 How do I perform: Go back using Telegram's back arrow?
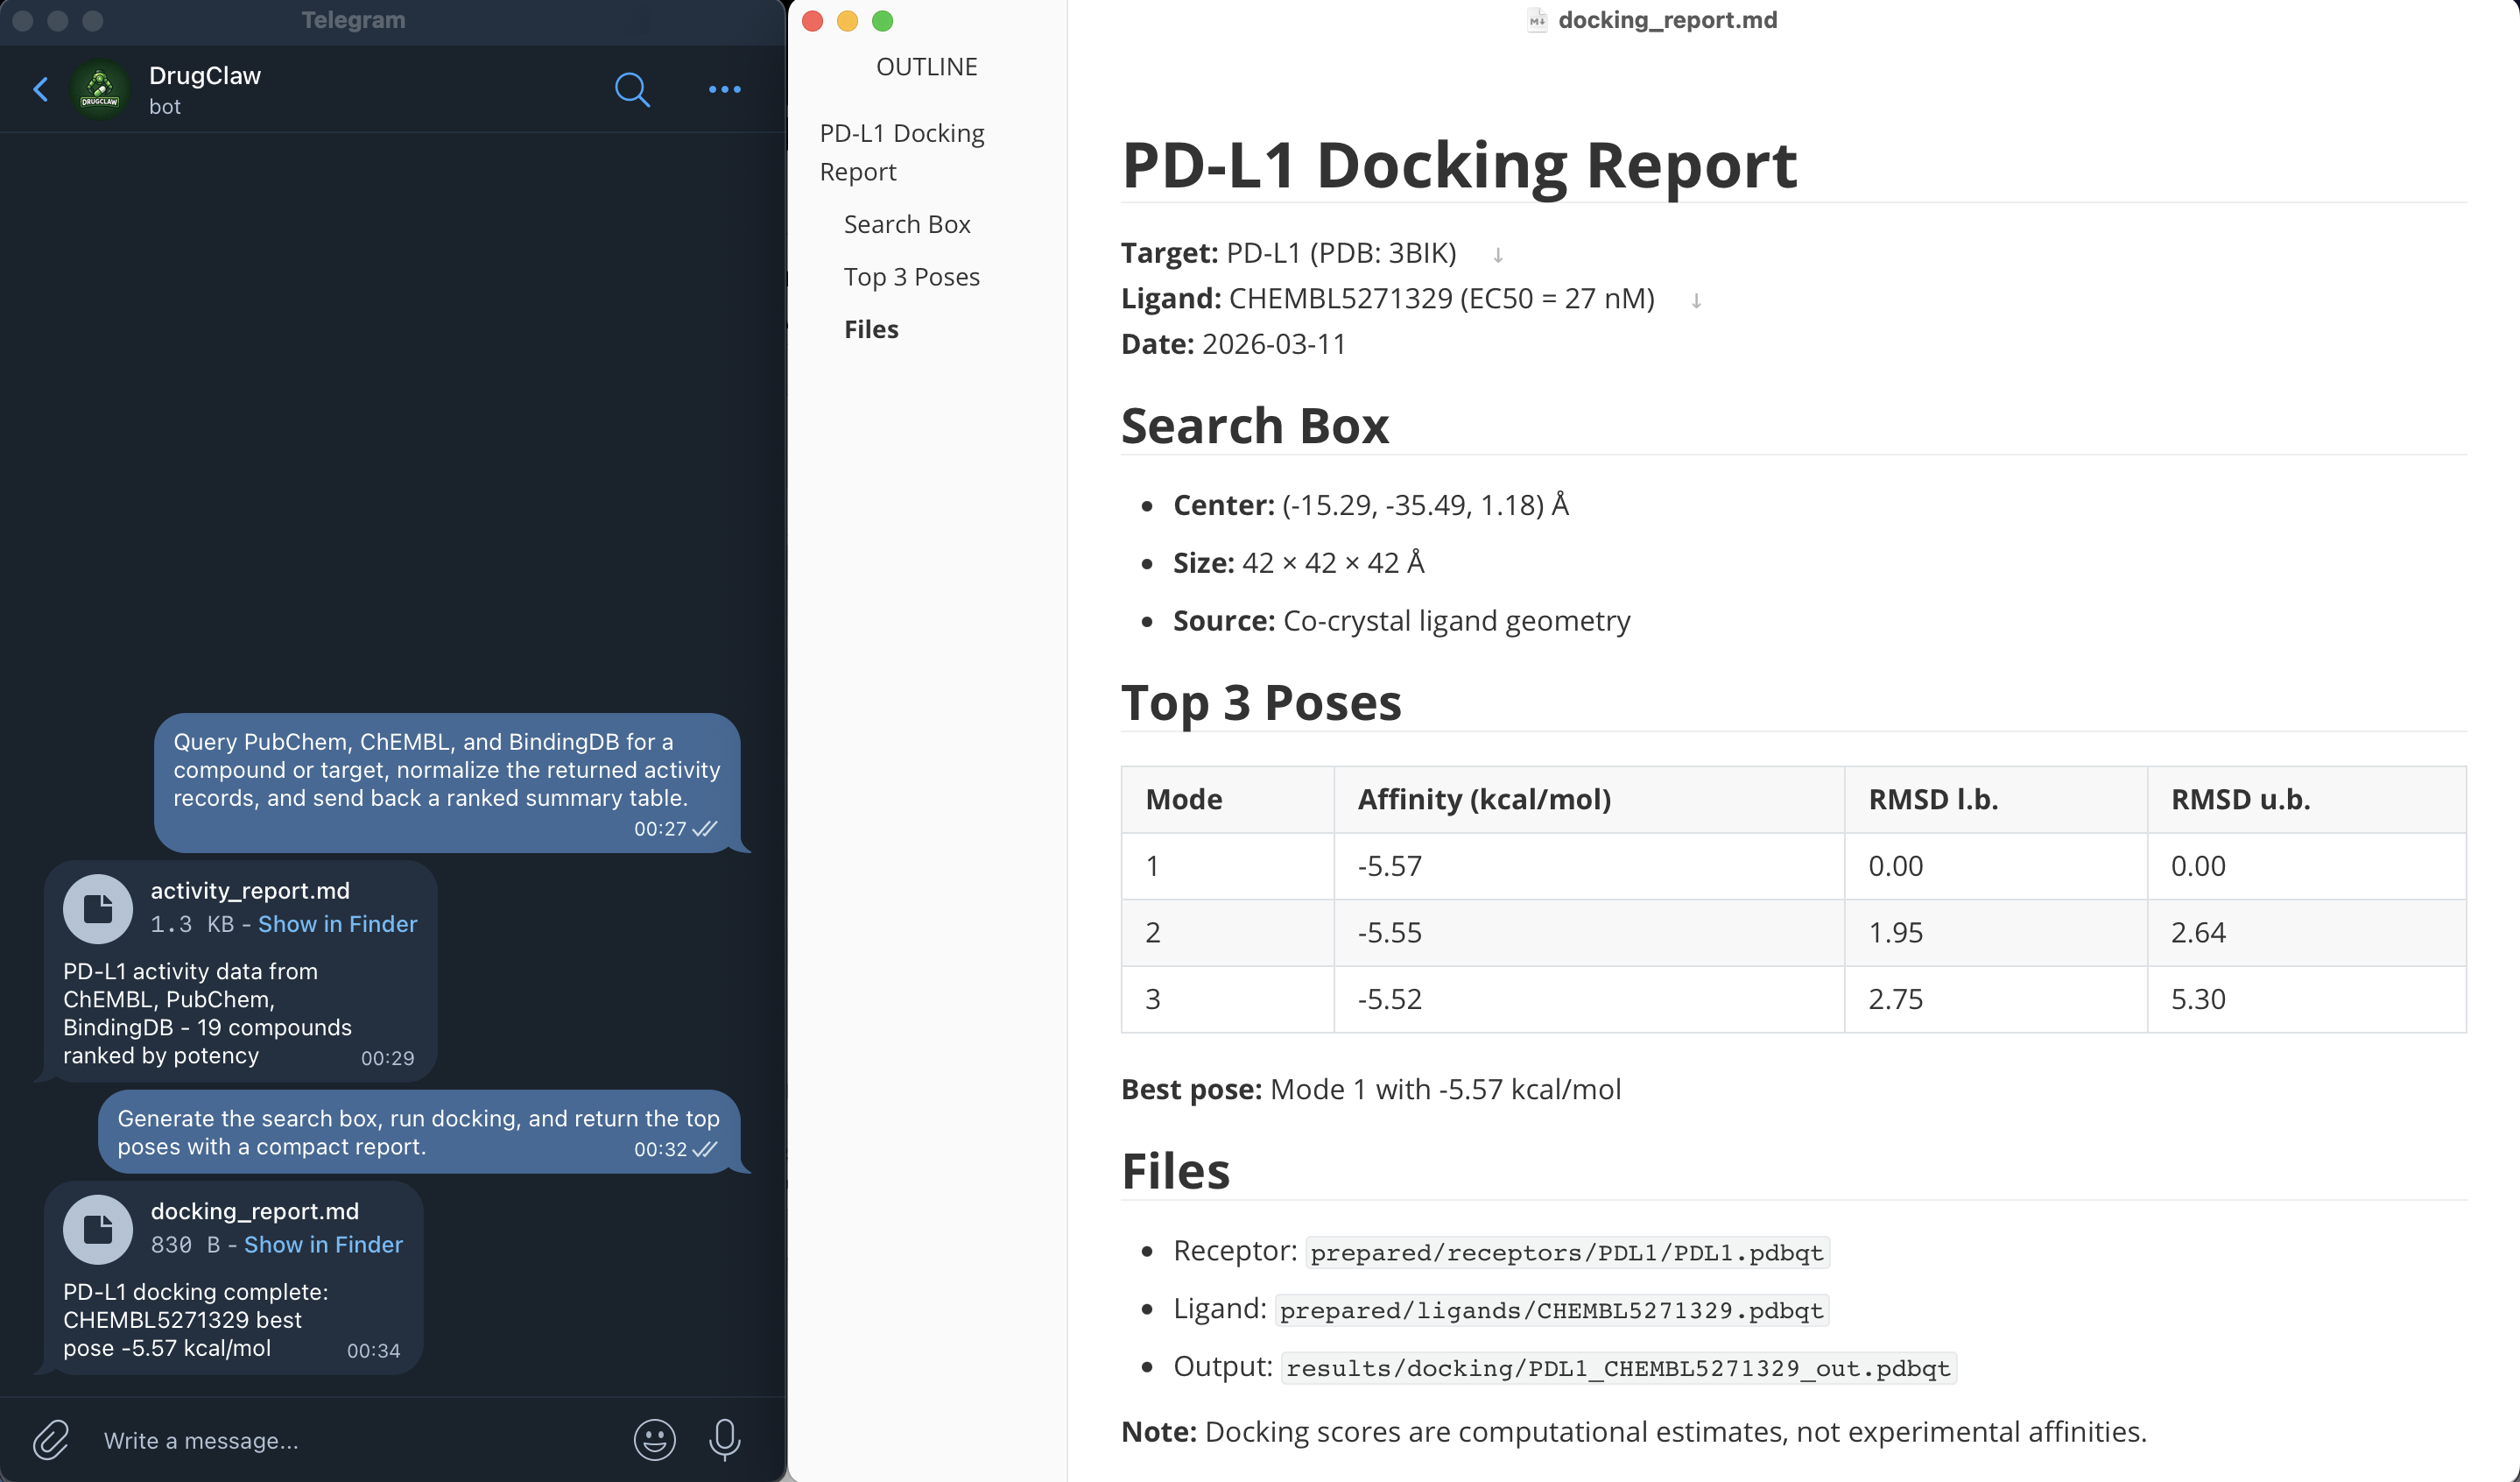point(41,90)
